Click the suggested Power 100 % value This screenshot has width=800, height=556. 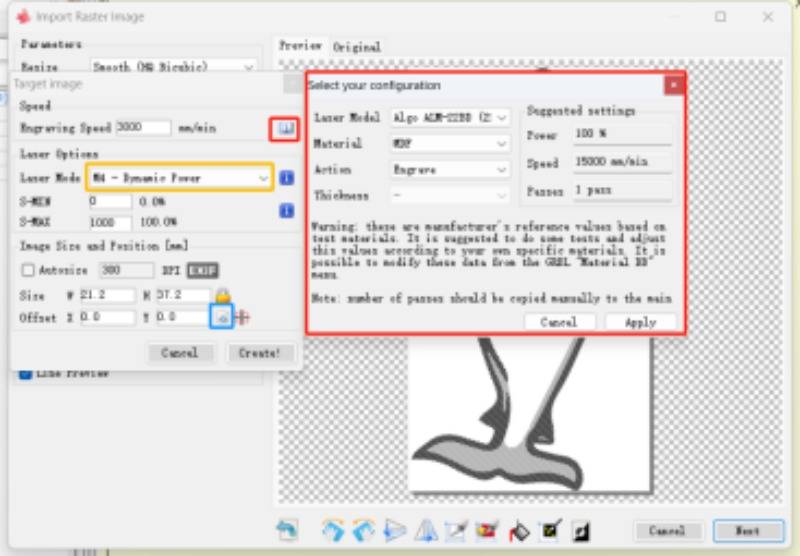[622, 135]
